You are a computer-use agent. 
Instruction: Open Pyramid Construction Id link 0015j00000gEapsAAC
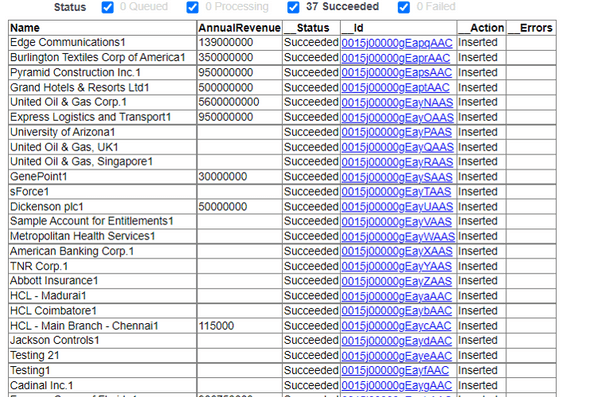pyautogui.click(x=397, y=73)
